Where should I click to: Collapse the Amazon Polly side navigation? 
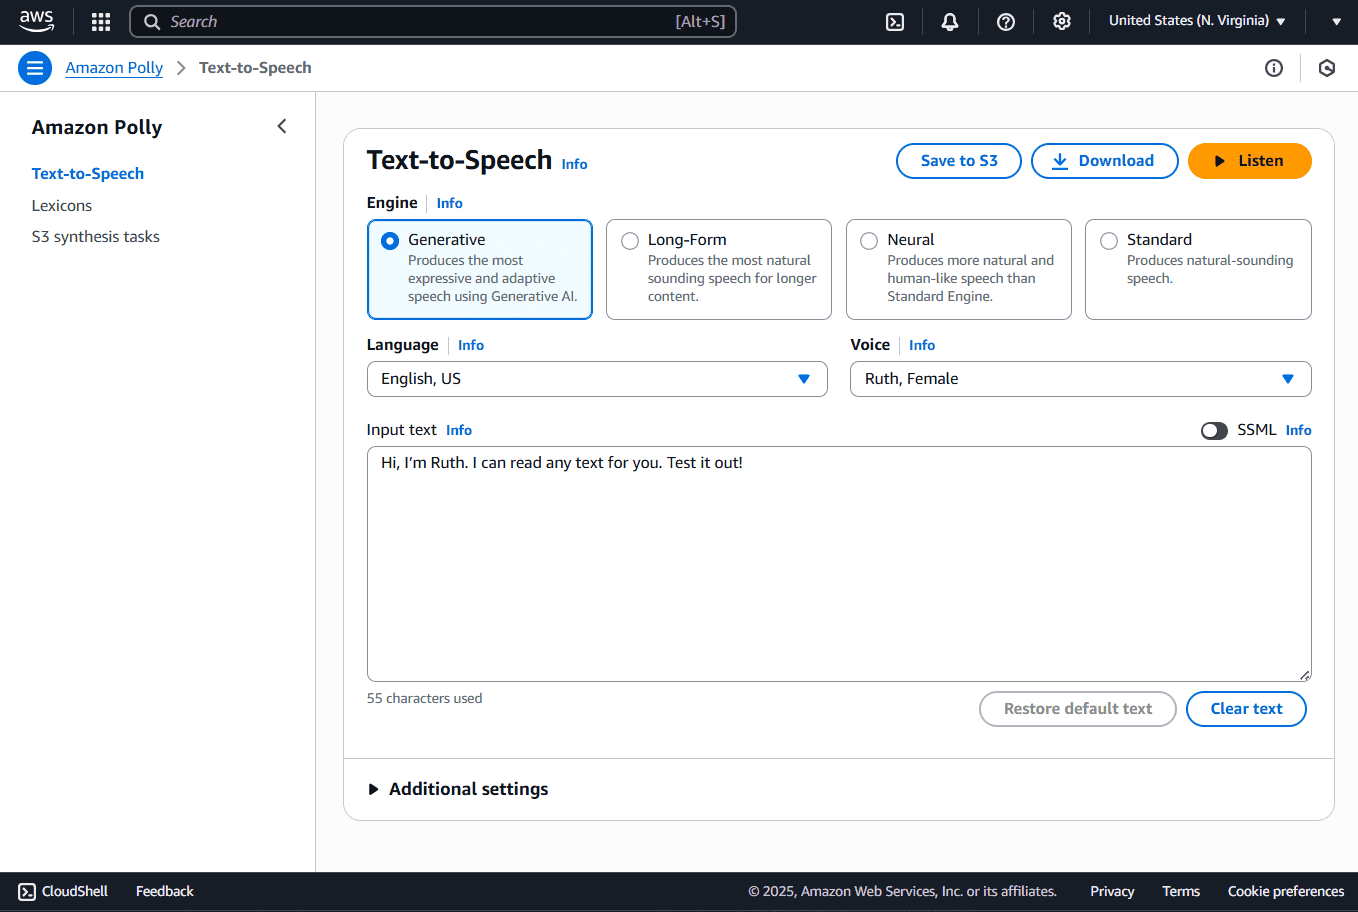point(282,126)
